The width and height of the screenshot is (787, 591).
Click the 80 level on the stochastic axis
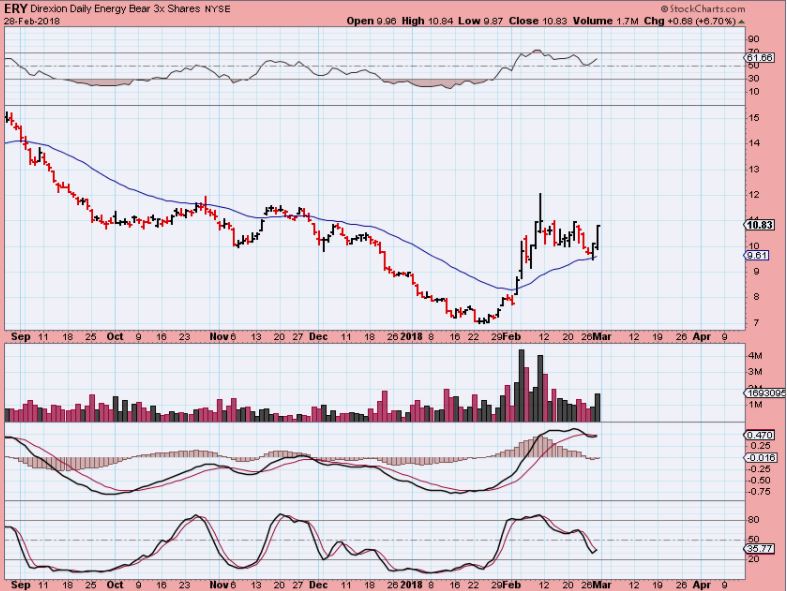[753, 520]
